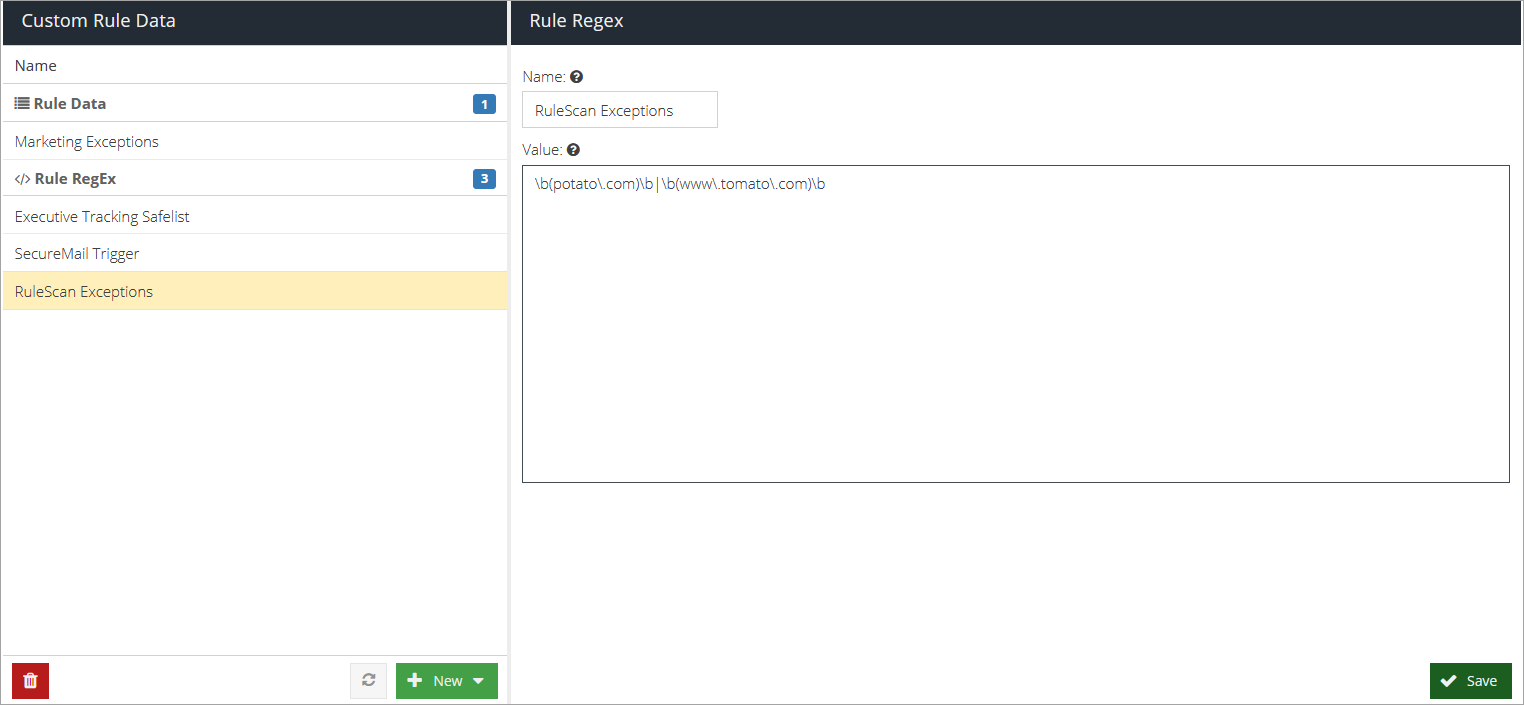The image size is (1524, 705).
Task: Click the Rule RegEx count badge 3
Action: point(484,180)
